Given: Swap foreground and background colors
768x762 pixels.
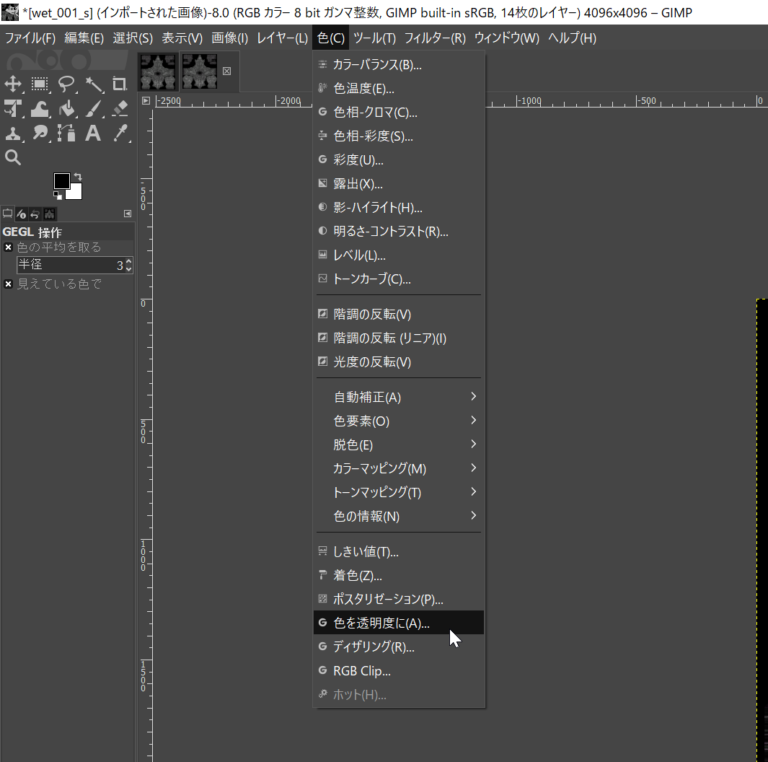Looking at the screenshot, I should point(77,177).
